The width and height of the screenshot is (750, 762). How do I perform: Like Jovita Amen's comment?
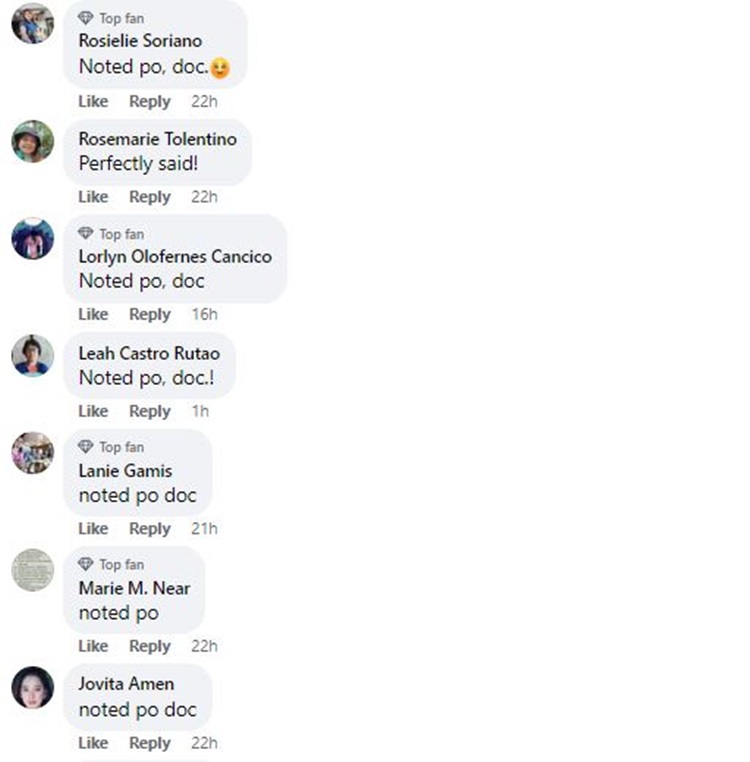click(93, 743)
